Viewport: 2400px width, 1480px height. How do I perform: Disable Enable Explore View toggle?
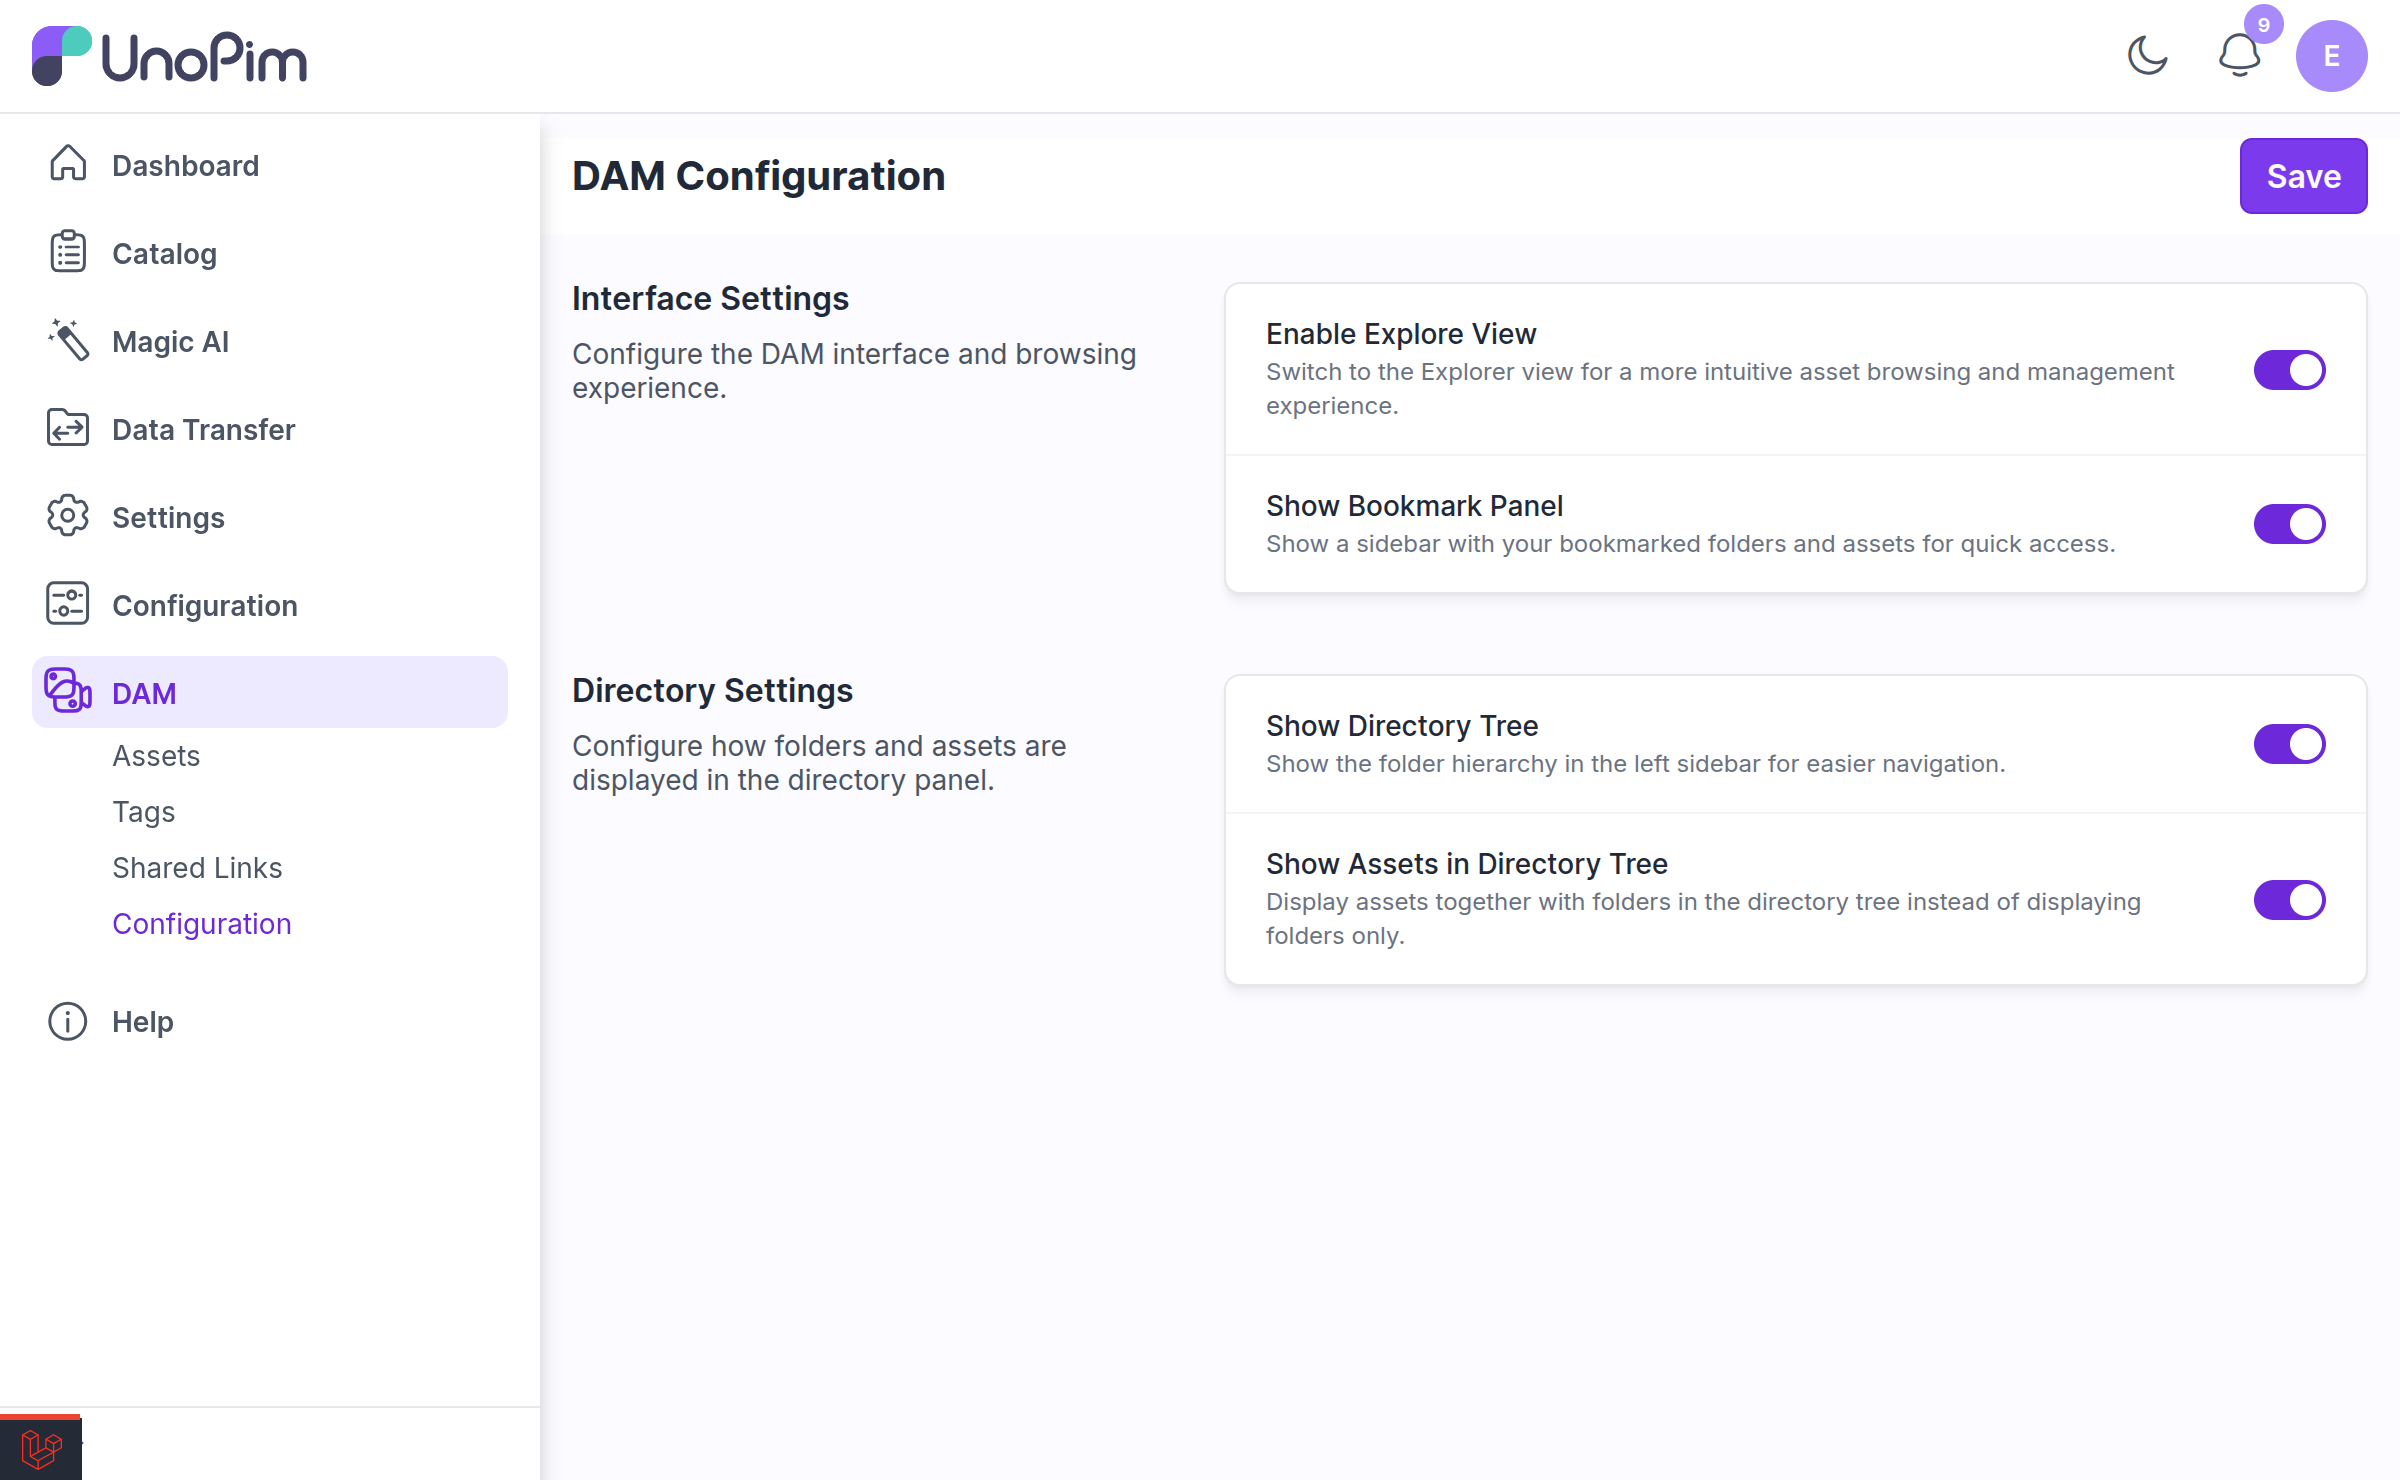point(2289,370)
